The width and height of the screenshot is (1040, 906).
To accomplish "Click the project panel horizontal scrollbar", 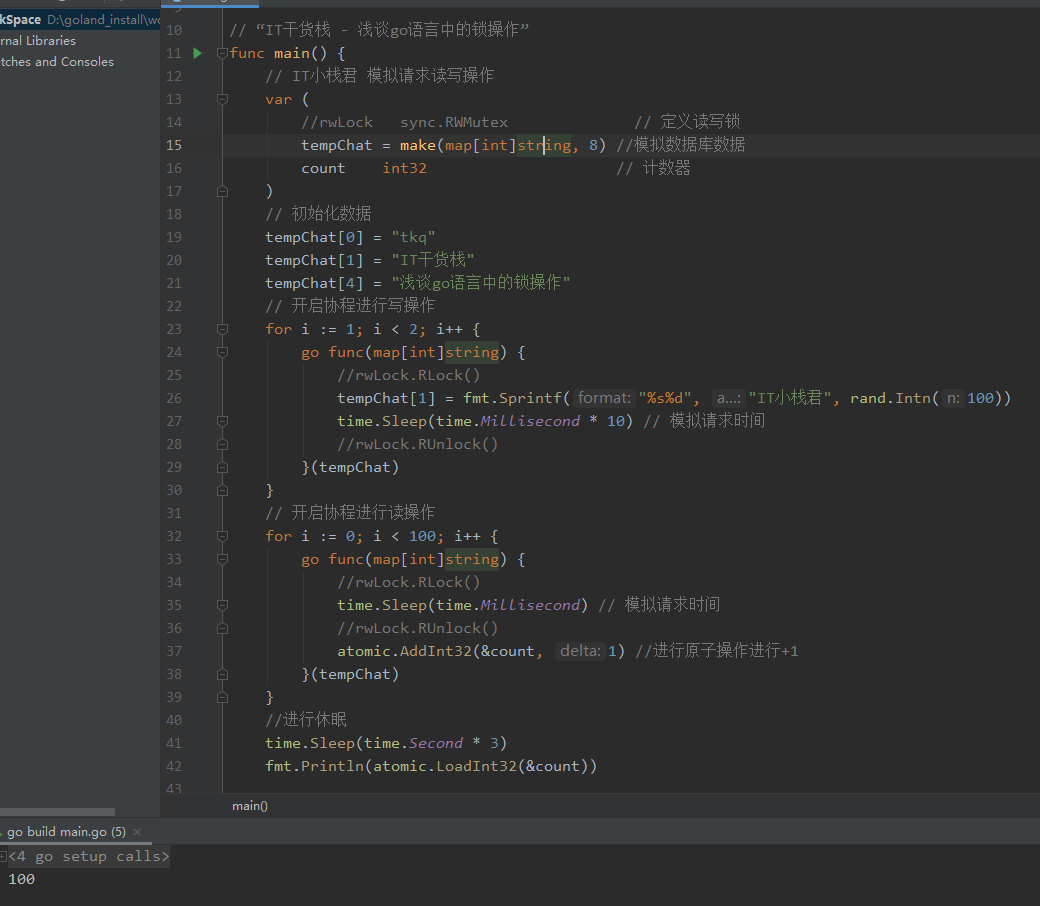I will click(x=57, y=812).
